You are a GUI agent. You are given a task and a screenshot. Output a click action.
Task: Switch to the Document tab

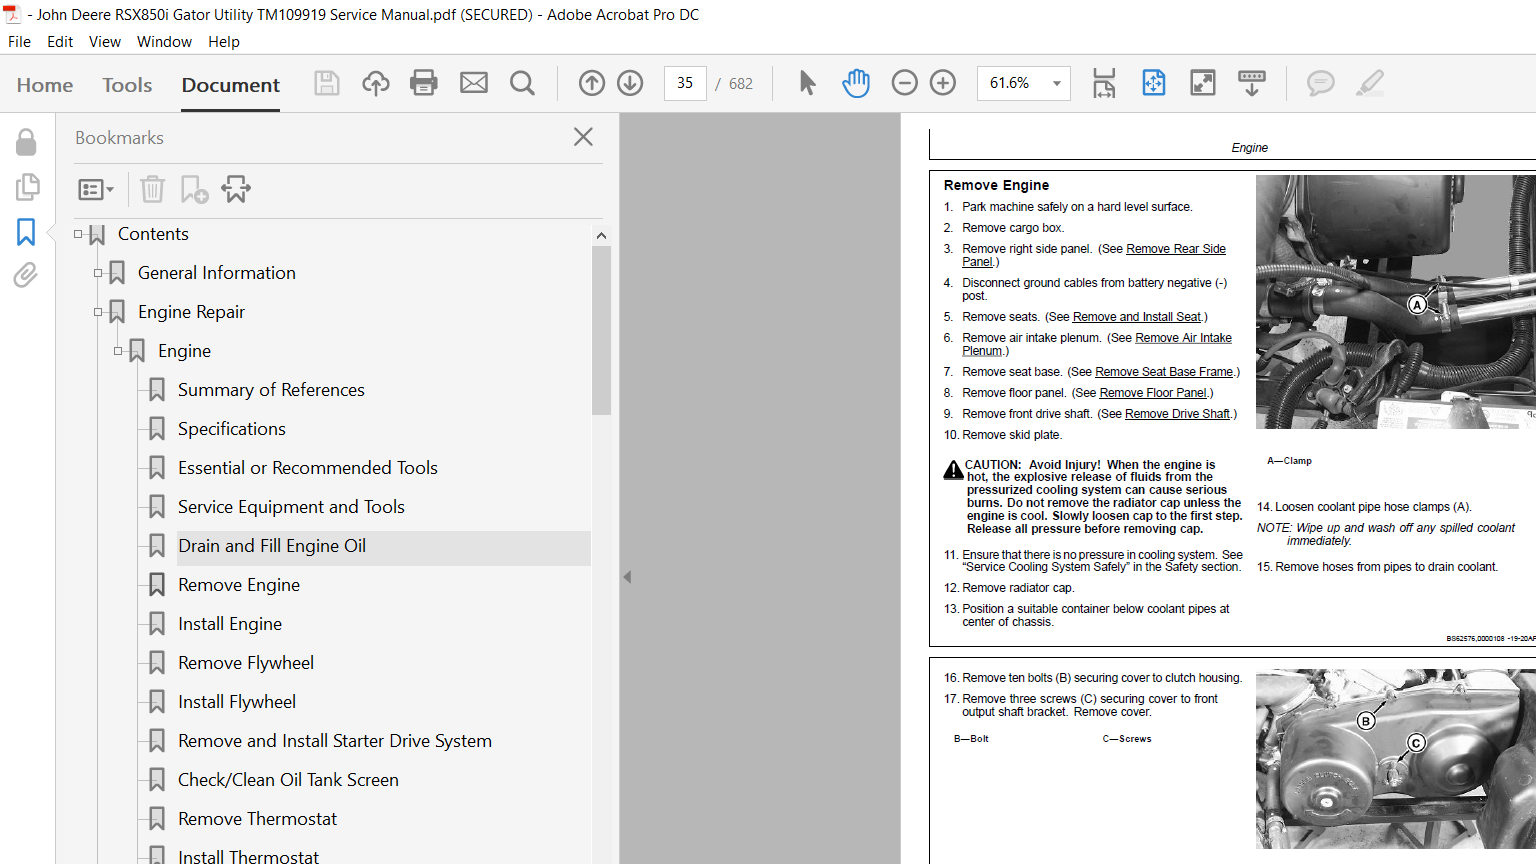231,85
